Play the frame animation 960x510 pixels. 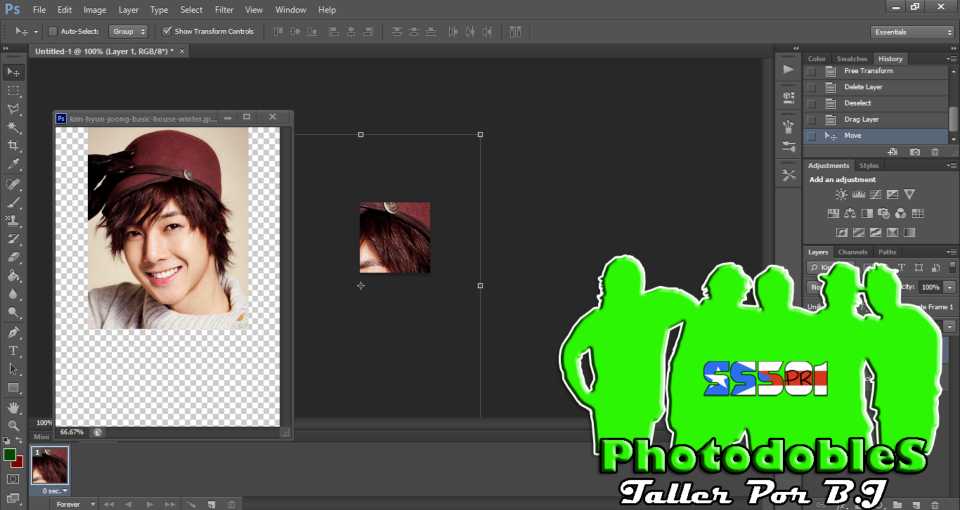(x=149, y=504)
